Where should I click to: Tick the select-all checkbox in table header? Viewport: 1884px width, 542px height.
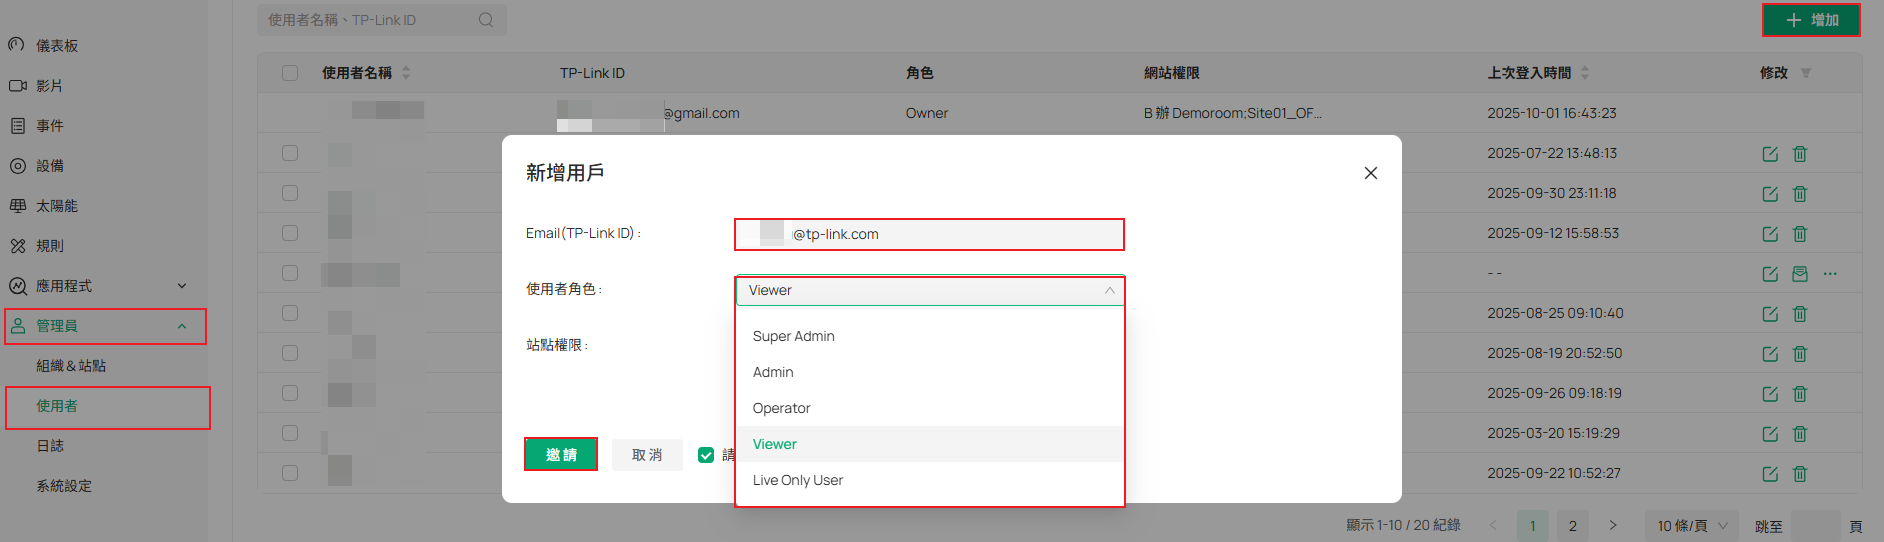coord(290,73)
